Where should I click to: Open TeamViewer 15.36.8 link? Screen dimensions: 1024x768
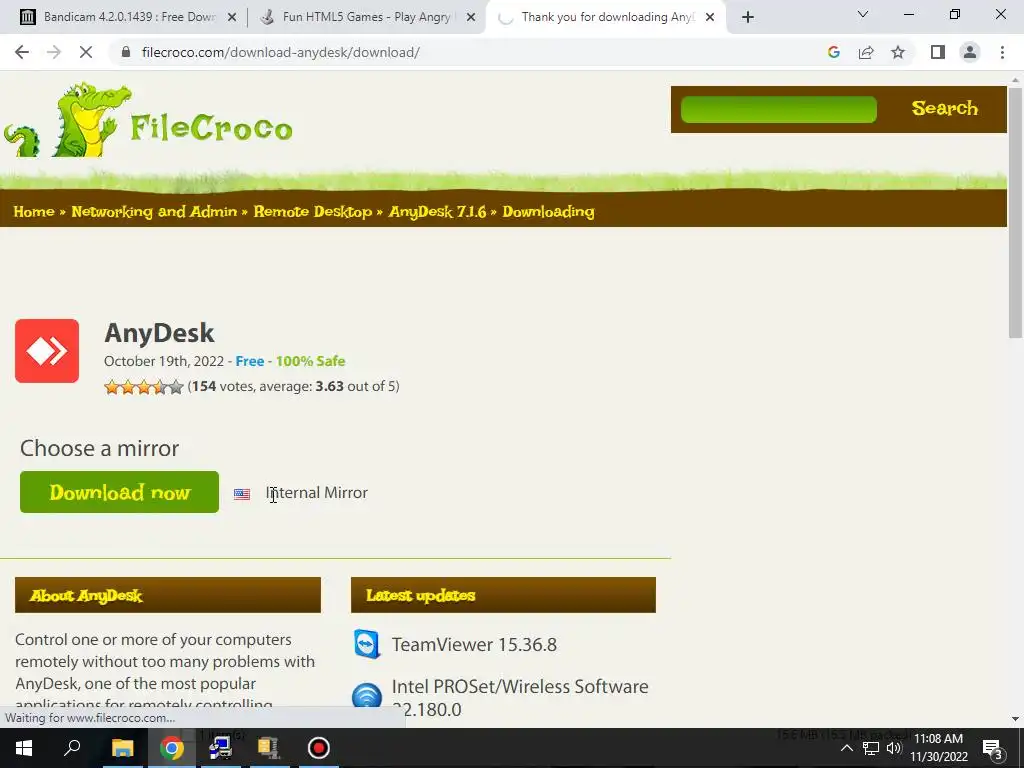click(474, 645)
